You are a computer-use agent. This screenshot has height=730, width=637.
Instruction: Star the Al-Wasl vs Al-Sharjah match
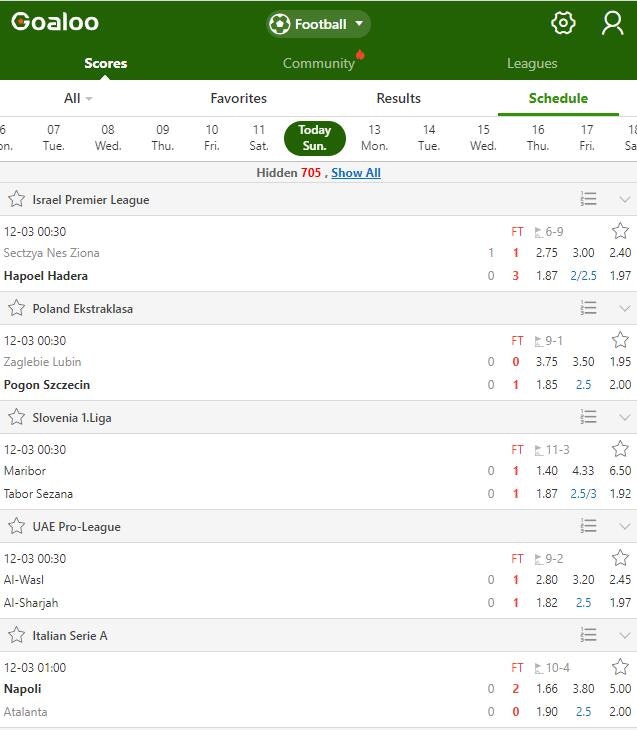(620, 558)
